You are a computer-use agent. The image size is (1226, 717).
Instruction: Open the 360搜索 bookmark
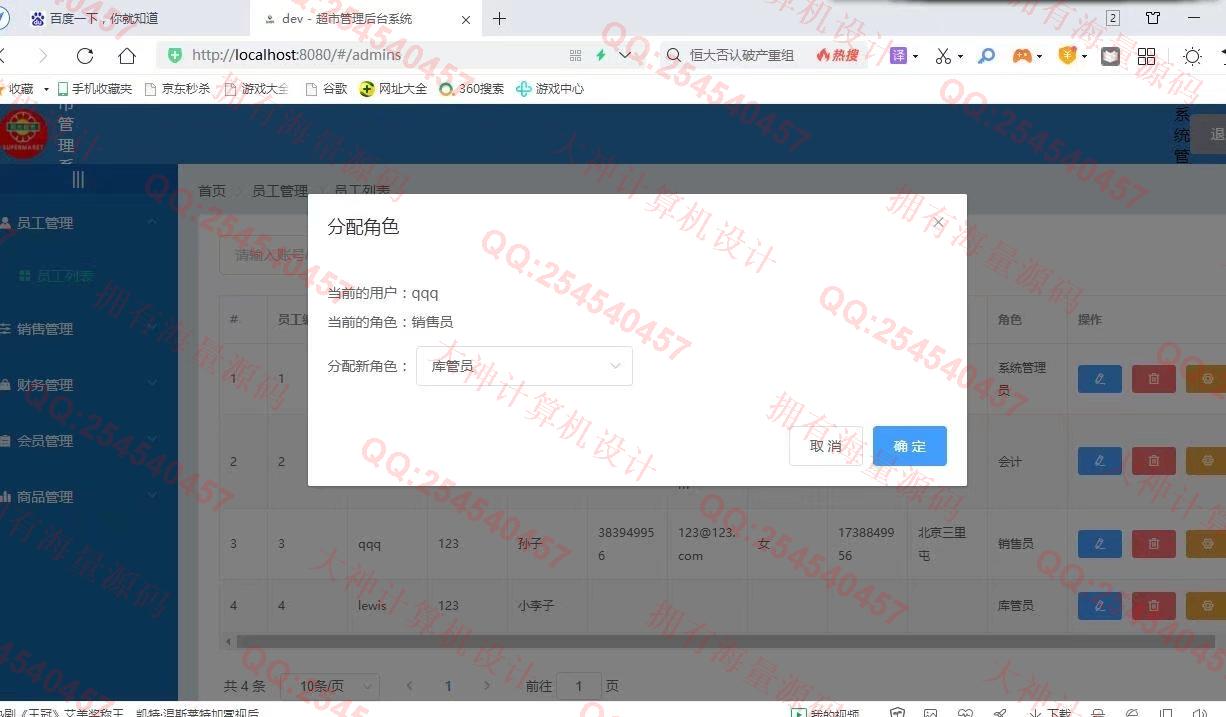pos(471,89)
